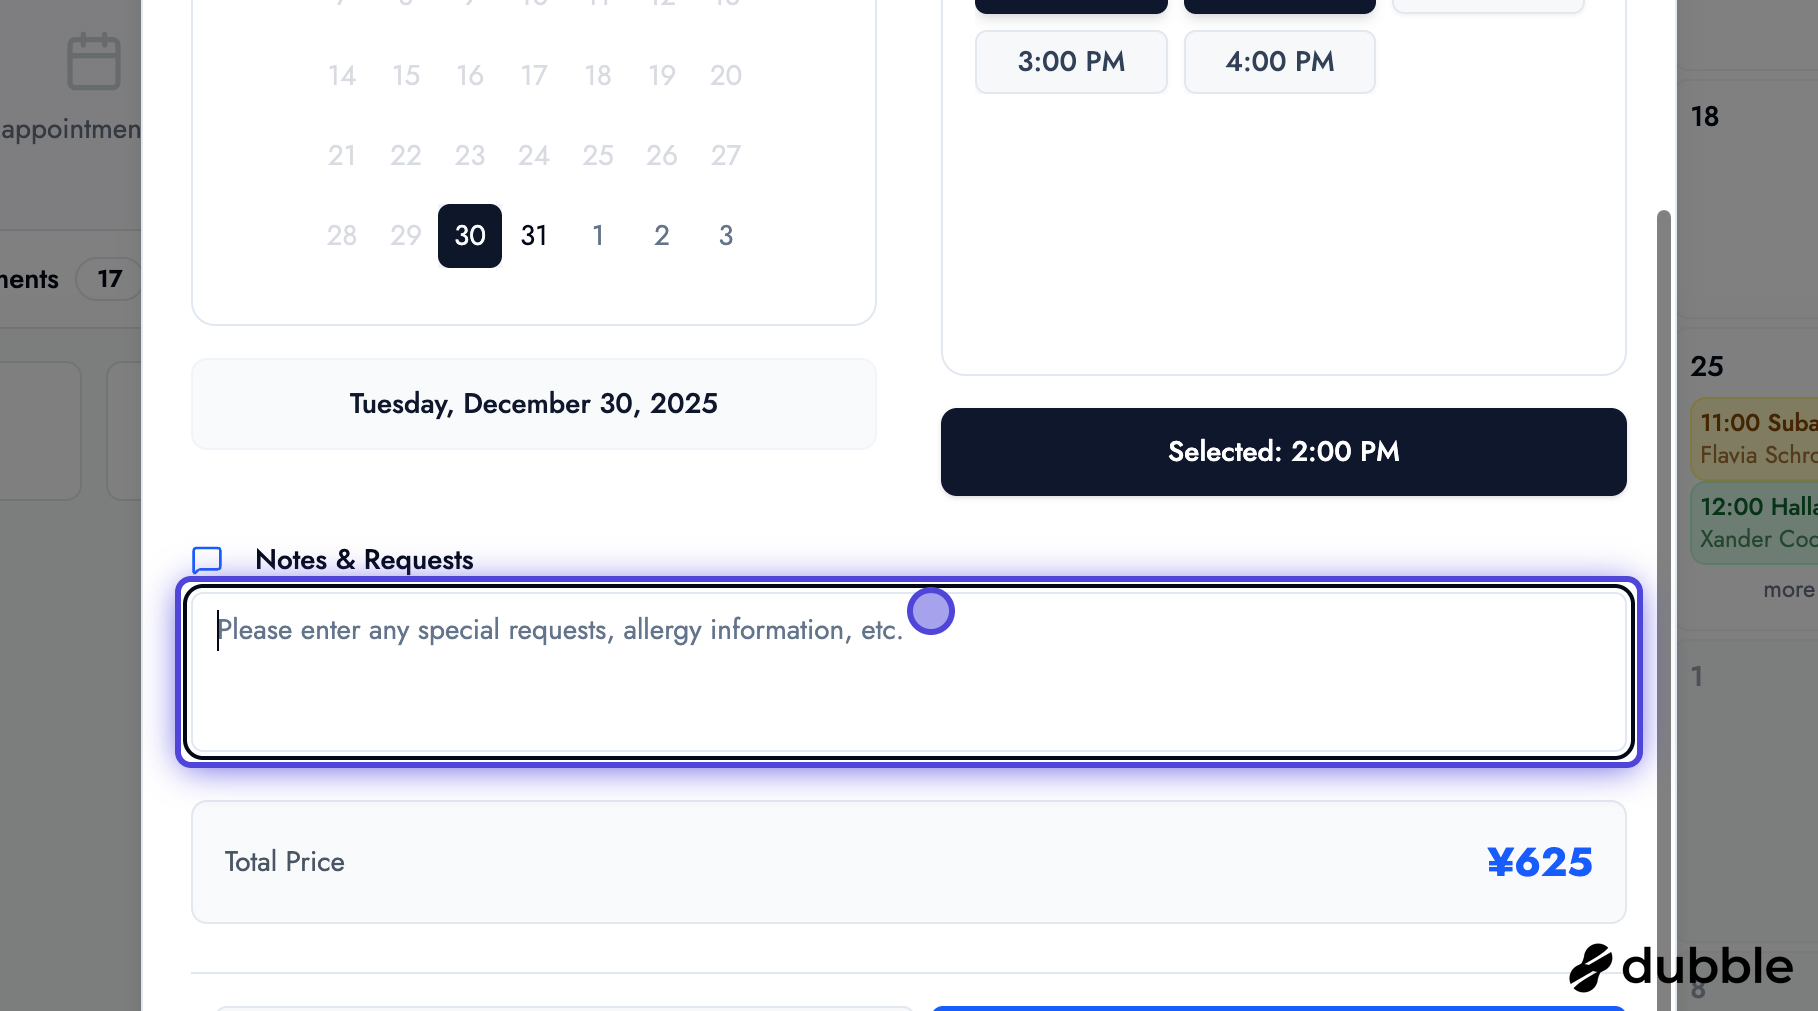
Task: Select the 3:00 PM time slot
Action: coord(1071,62)
